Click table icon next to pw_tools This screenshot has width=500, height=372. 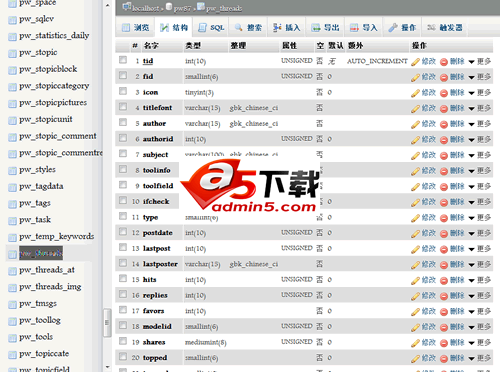tap(12, 338)
